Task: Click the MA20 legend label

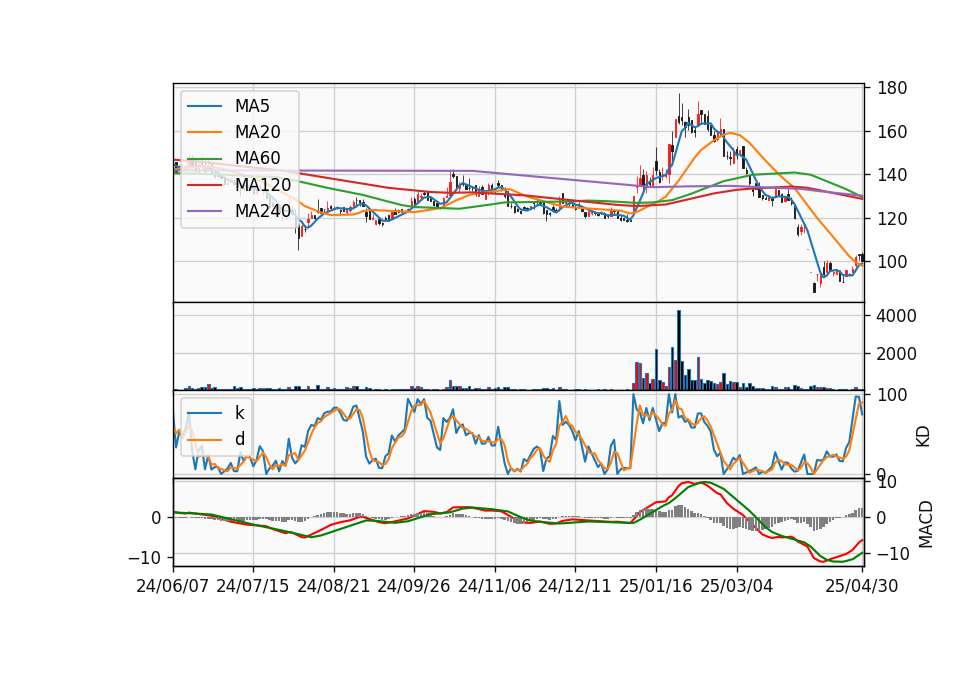Action: tap(257, 132)
